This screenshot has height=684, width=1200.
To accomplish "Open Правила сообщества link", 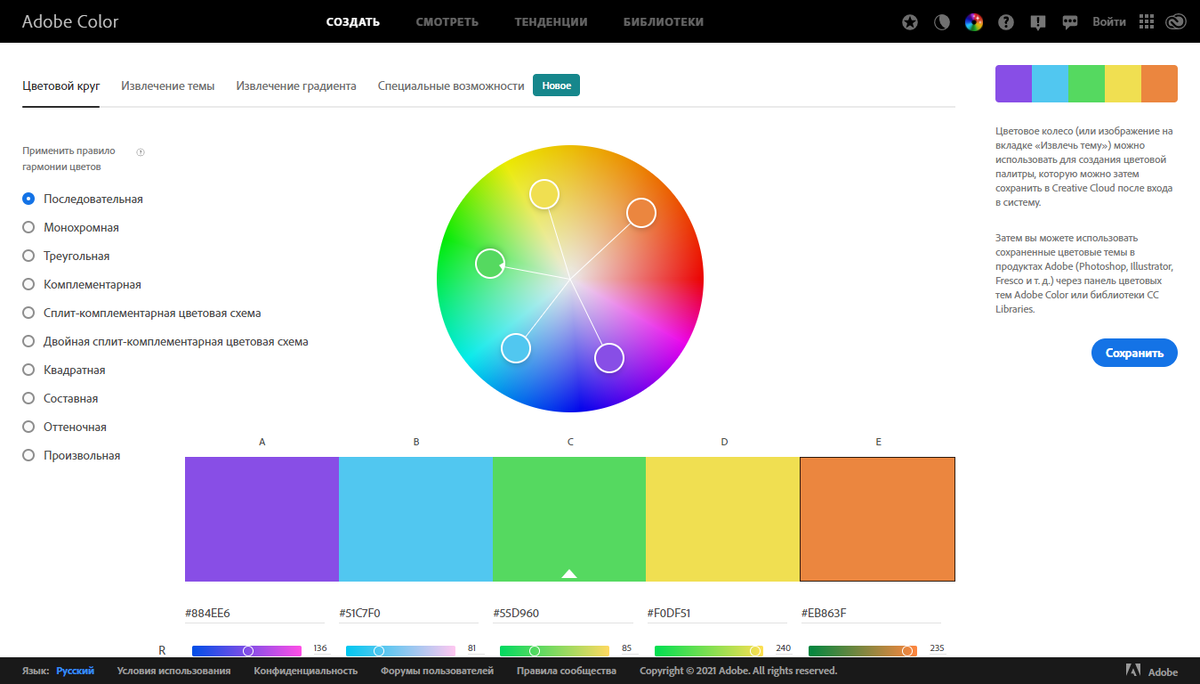I will click(566, 671).
